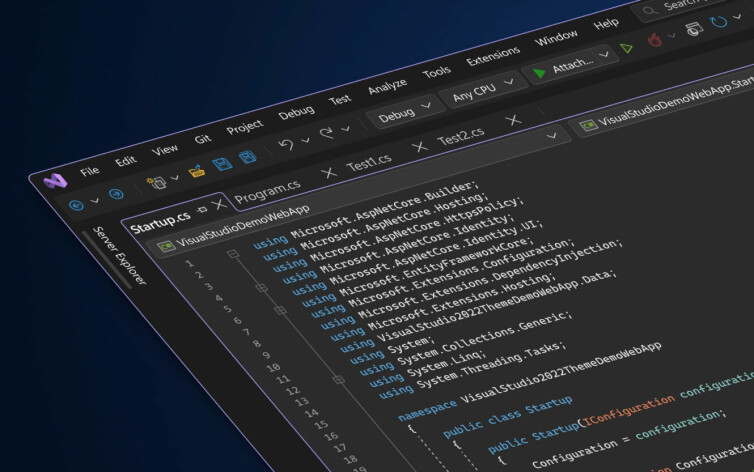Redo the last undone action
Screen dimensions: 754x472
pos(327,133)
